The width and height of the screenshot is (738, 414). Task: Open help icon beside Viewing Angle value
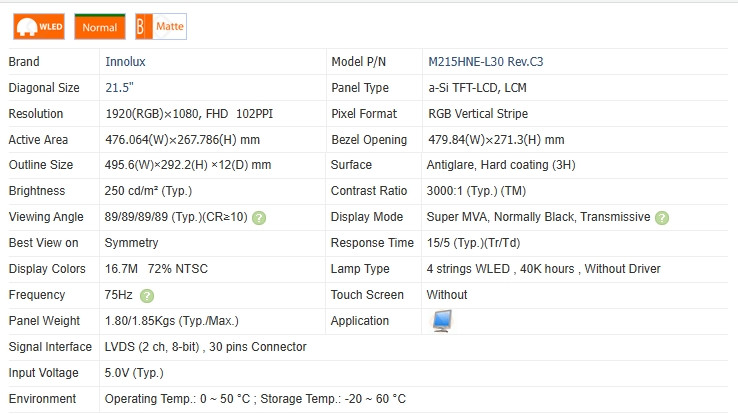click(259, 218)
